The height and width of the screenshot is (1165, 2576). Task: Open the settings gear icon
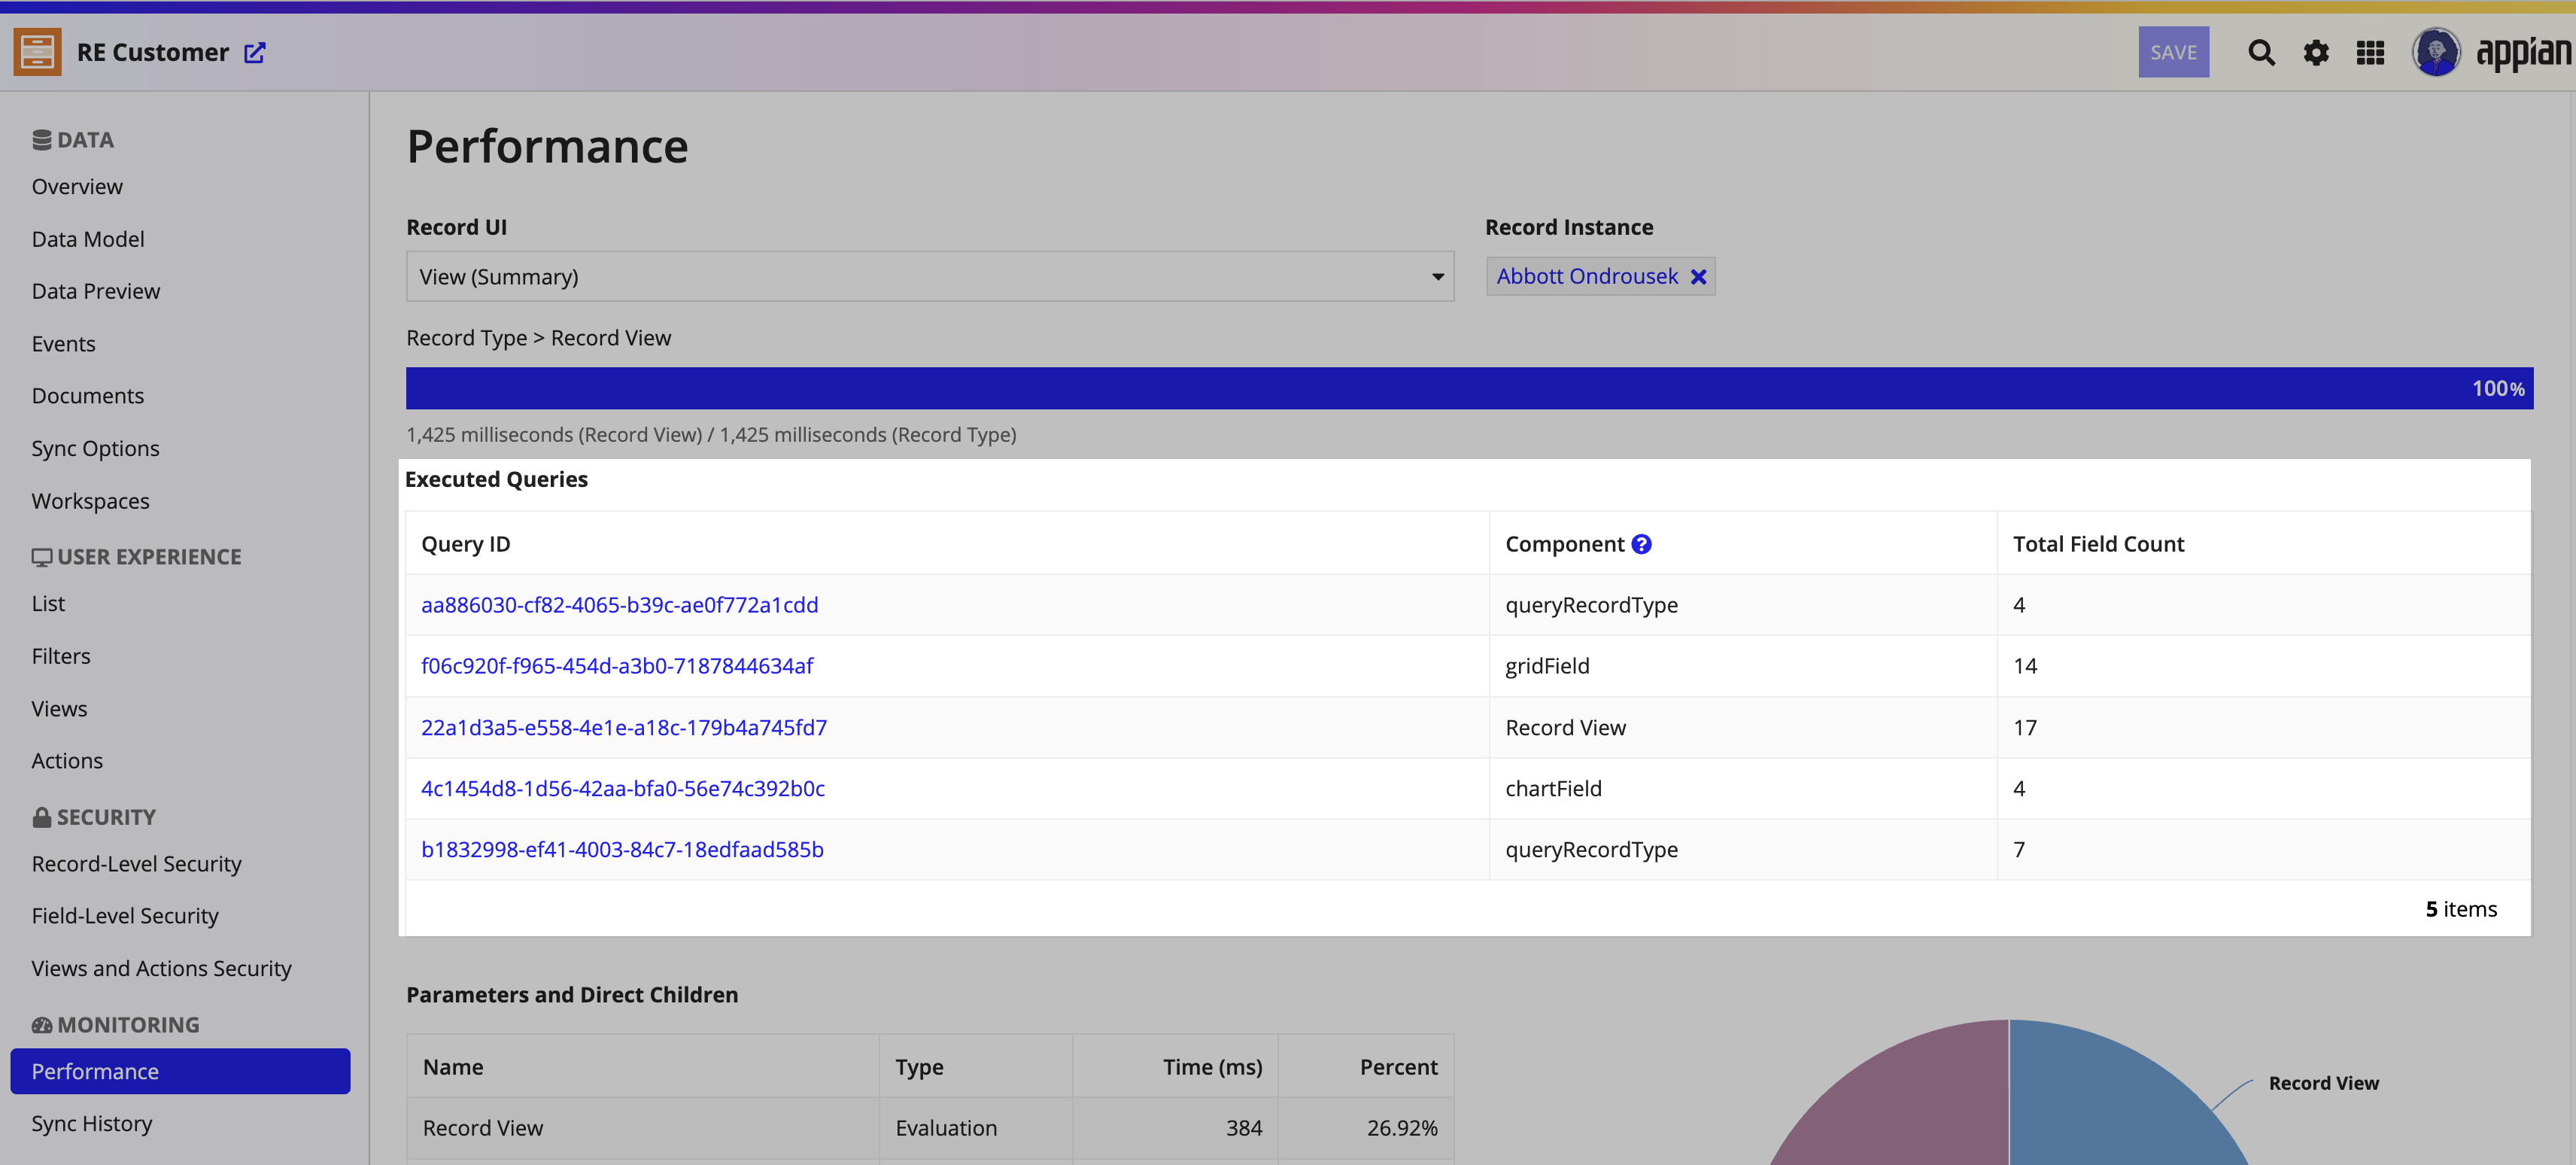point(2316,52)
